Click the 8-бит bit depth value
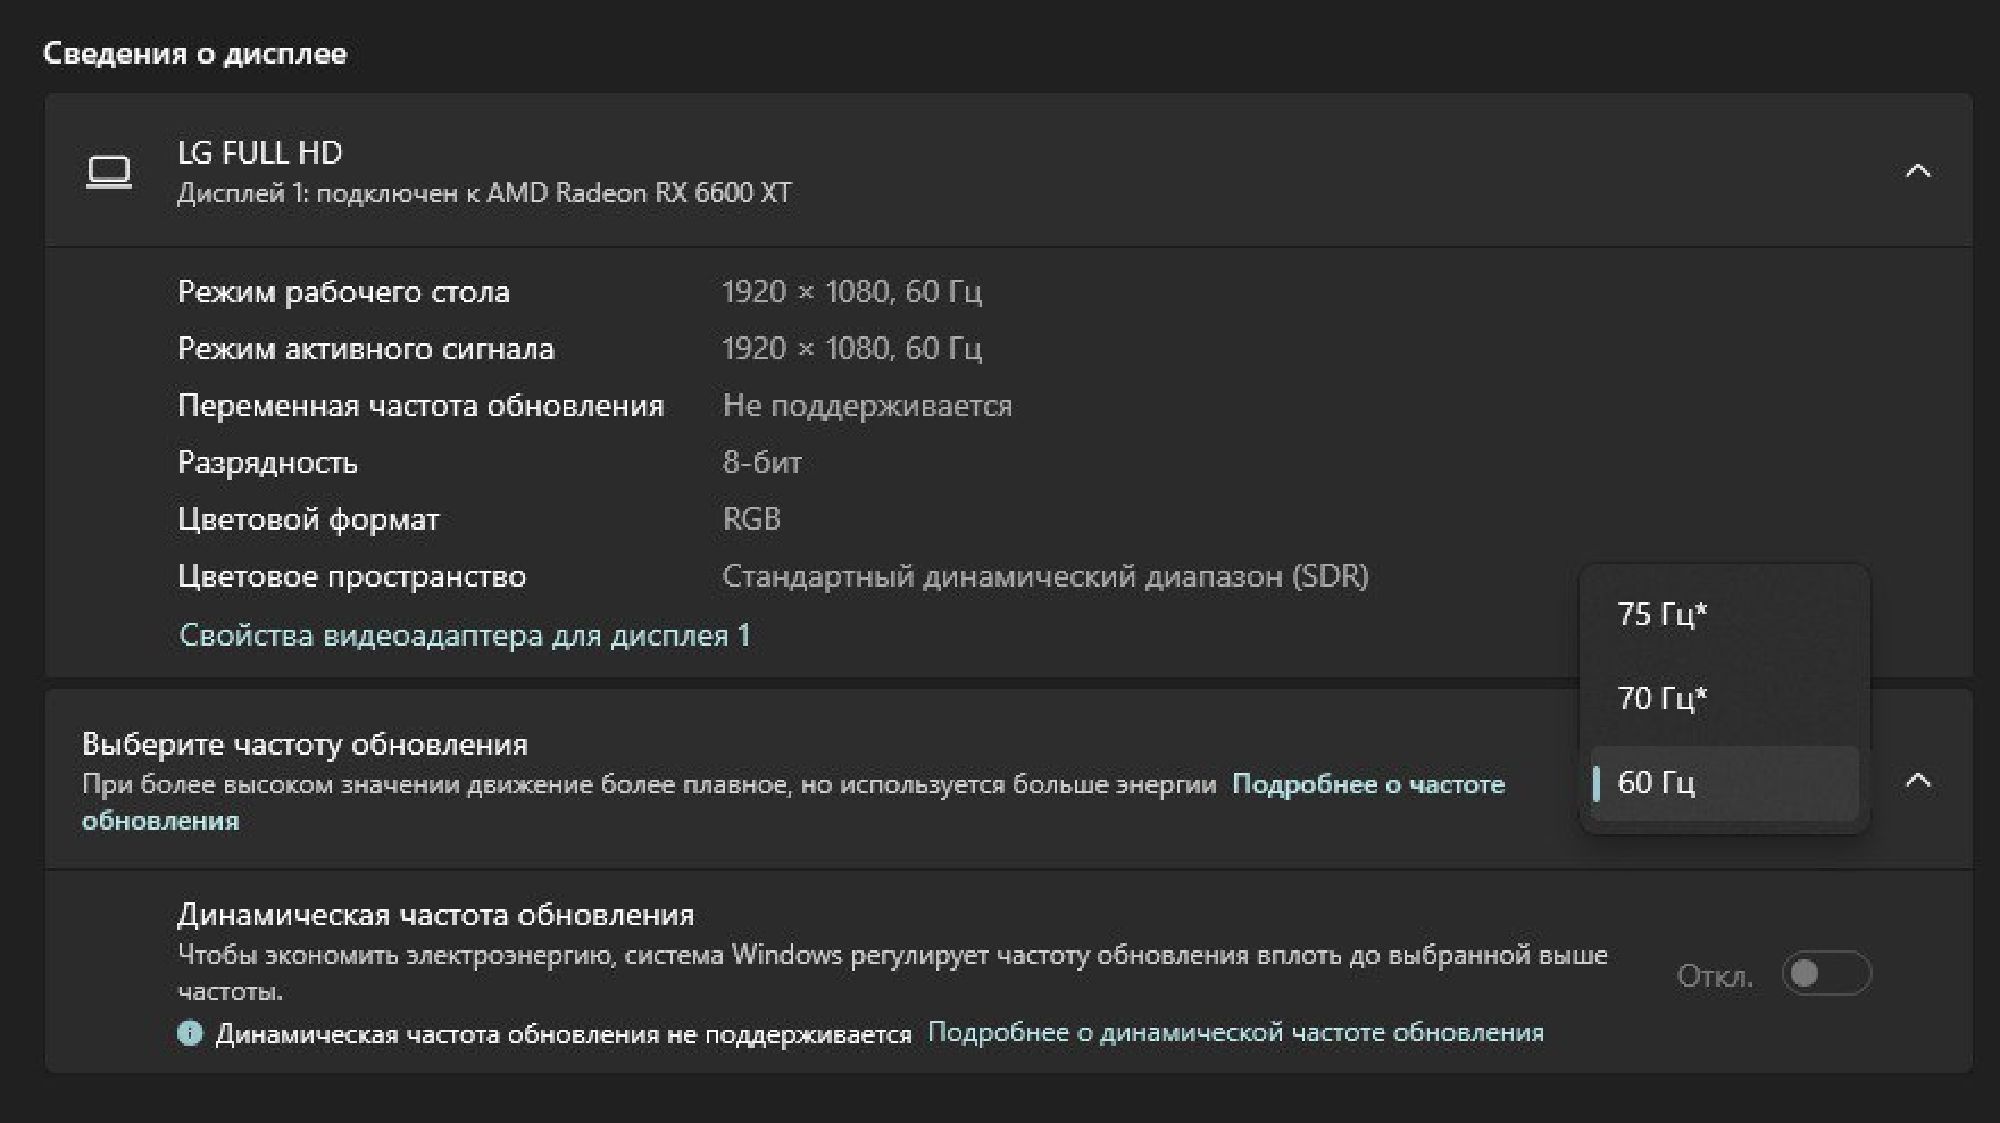Image resolution: width=2000 pixels, height=1123 pixels. [x=762, y=463]
